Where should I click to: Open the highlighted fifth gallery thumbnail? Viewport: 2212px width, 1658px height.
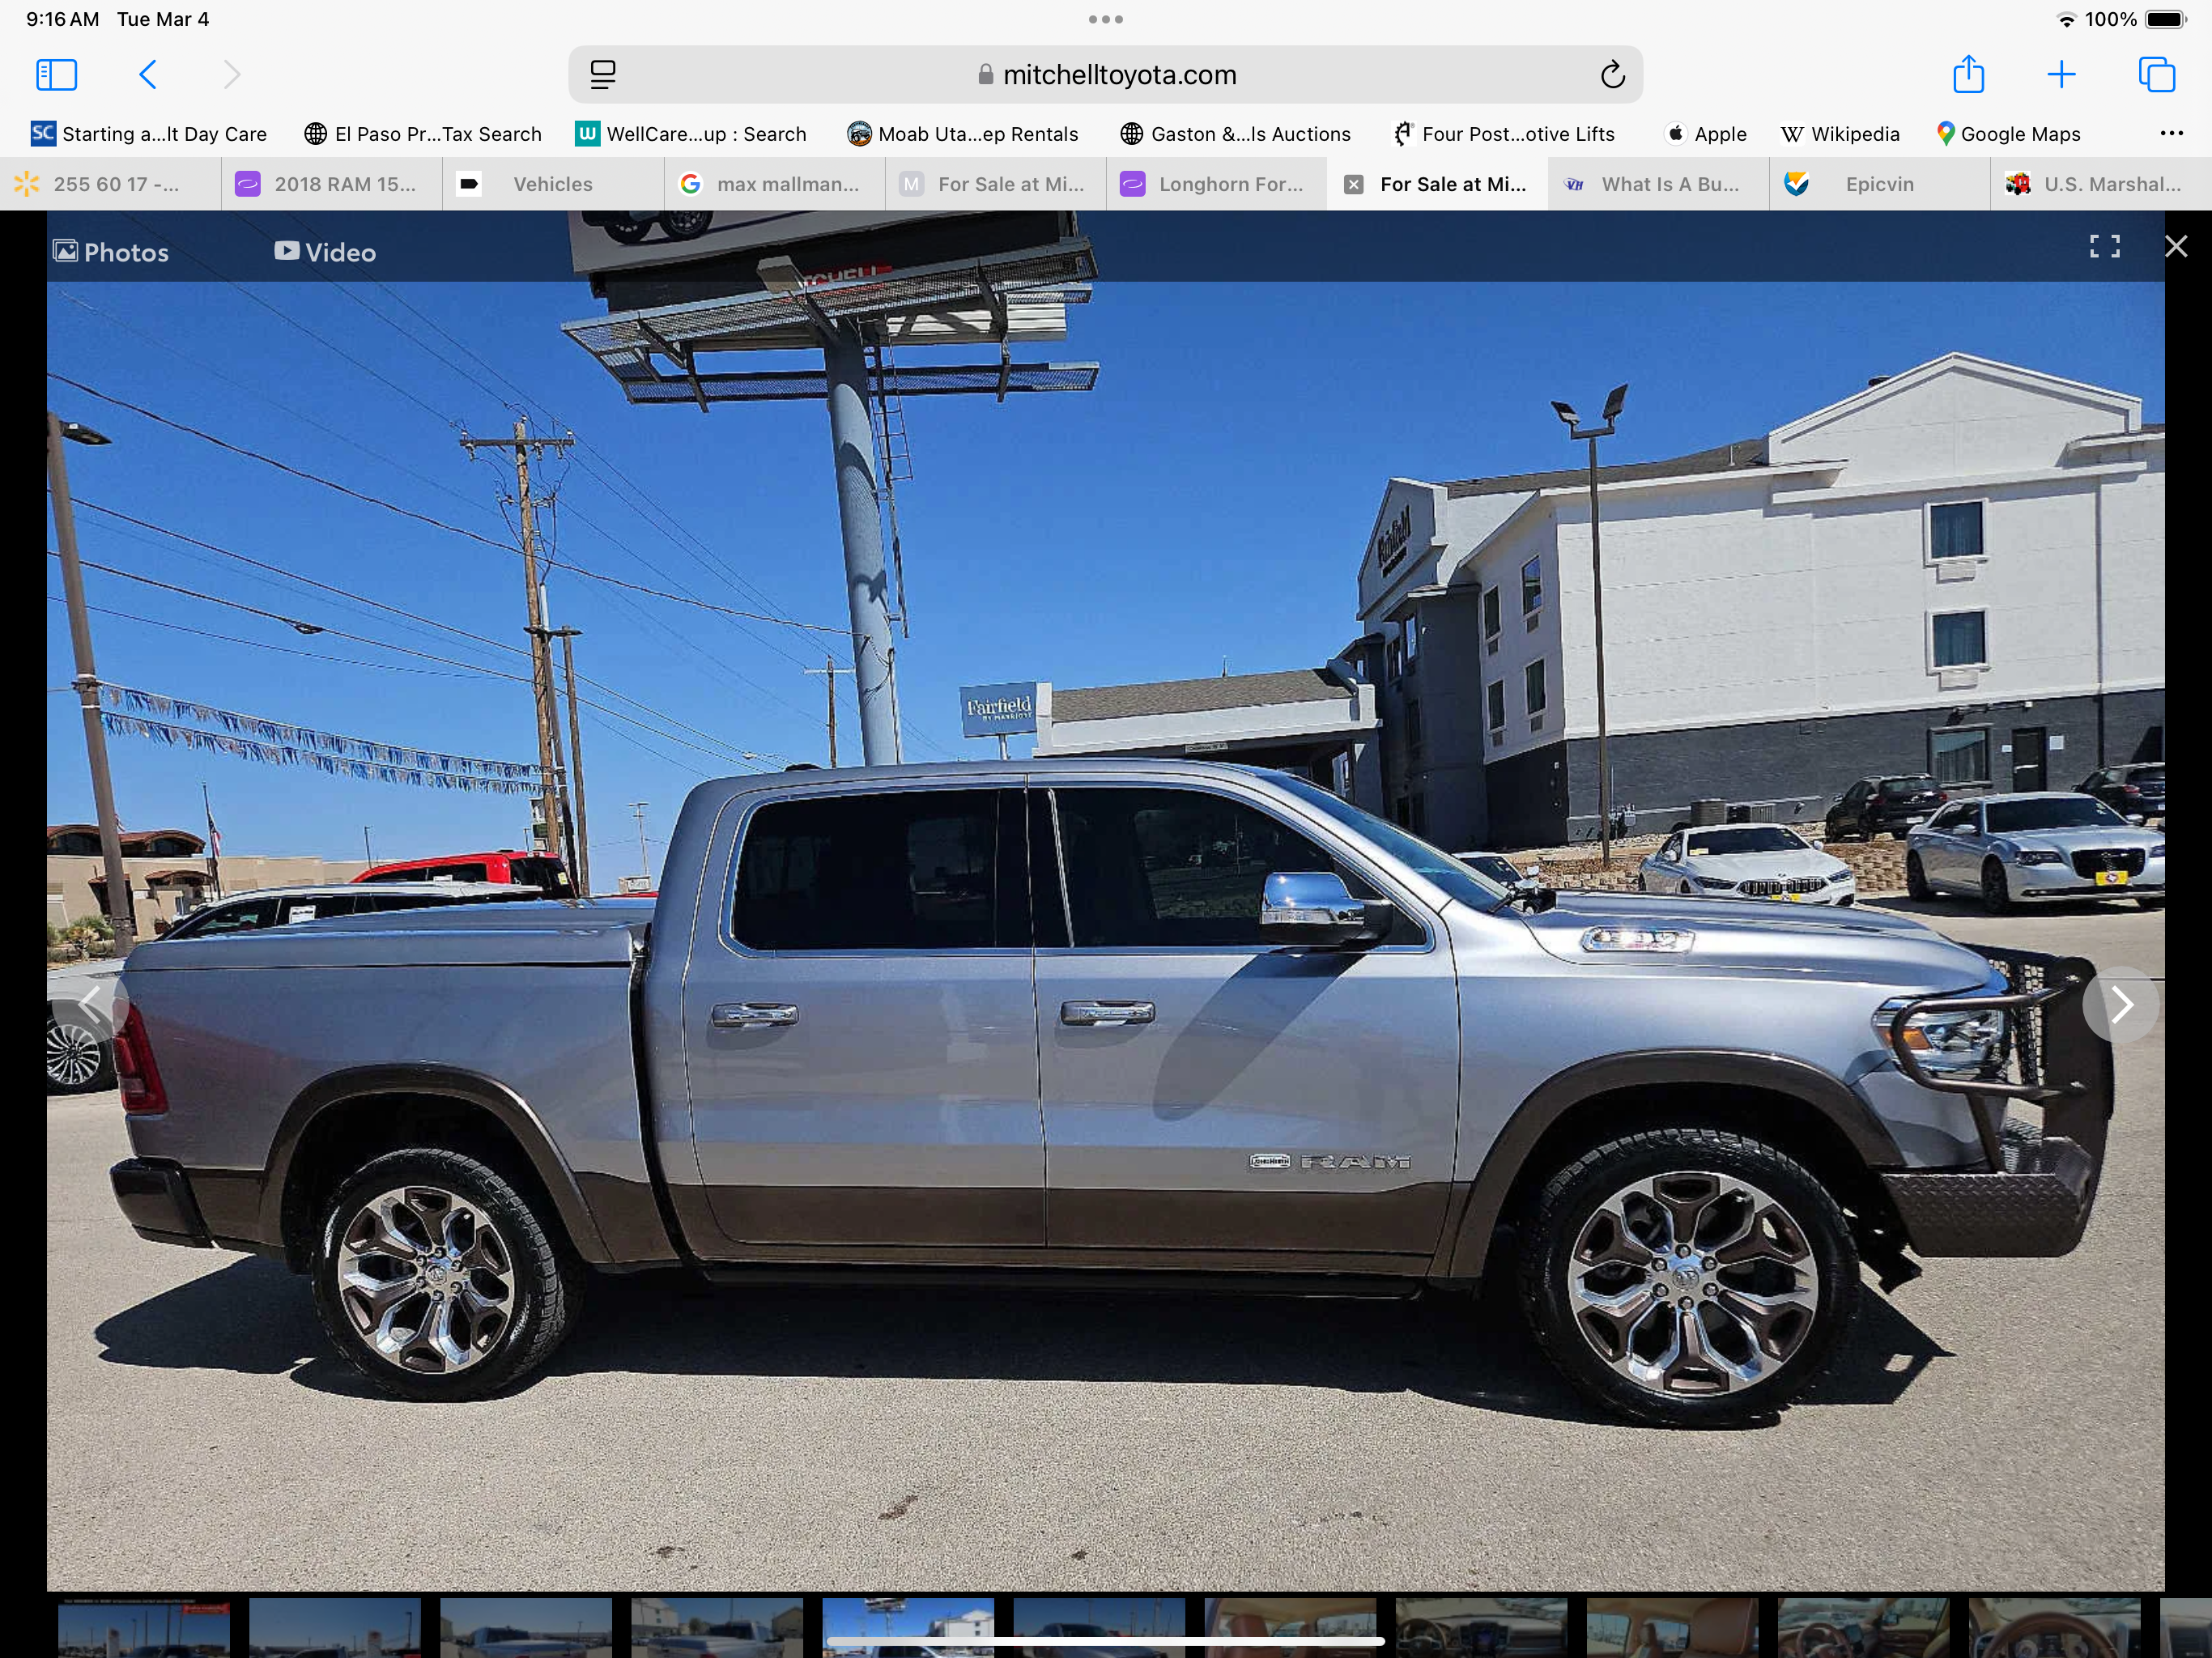point(908,1628)
